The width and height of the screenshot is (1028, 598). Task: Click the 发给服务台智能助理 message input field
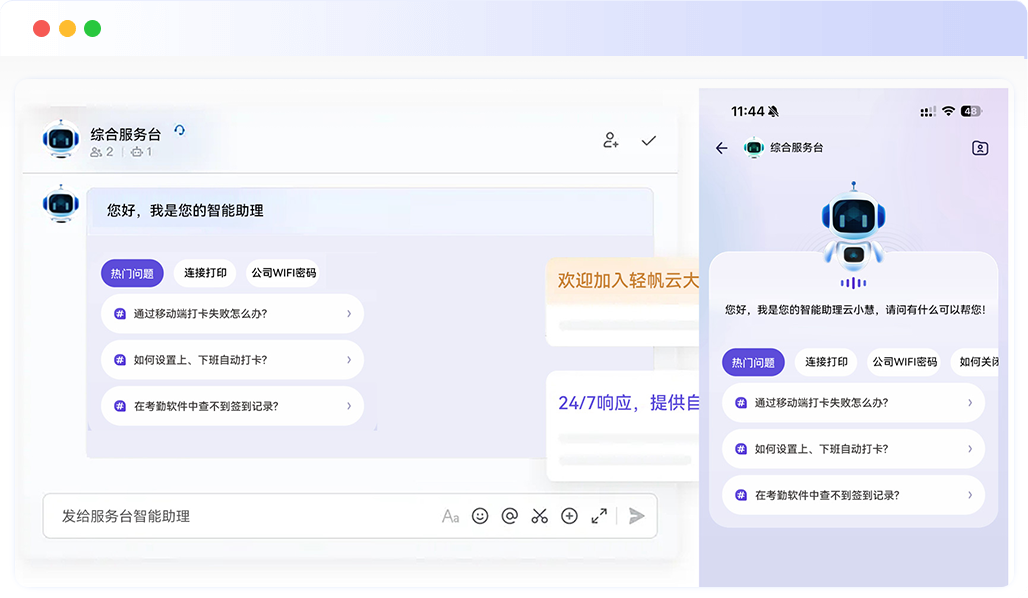click(x=240, y=516)
